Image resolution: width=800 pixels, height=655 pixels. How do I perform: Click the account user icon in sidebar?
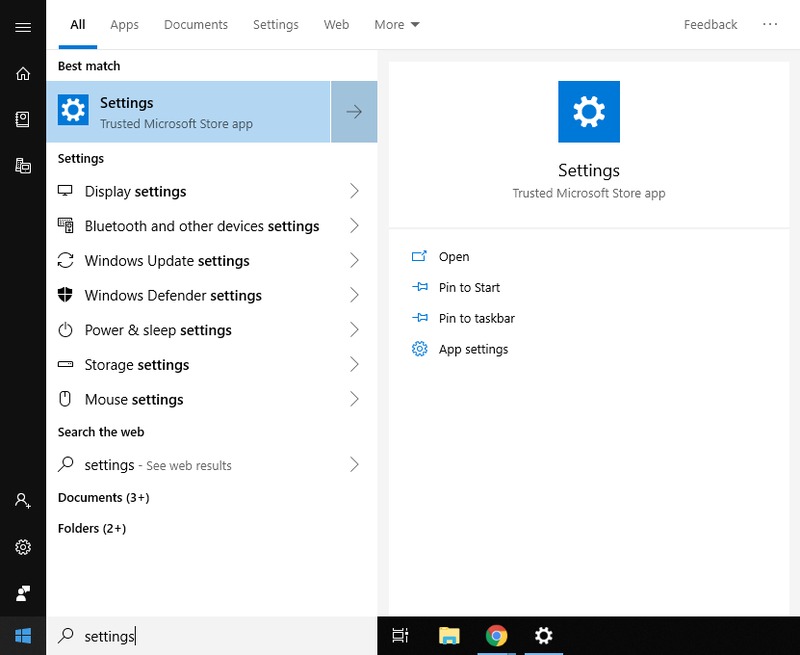(23, 500)
